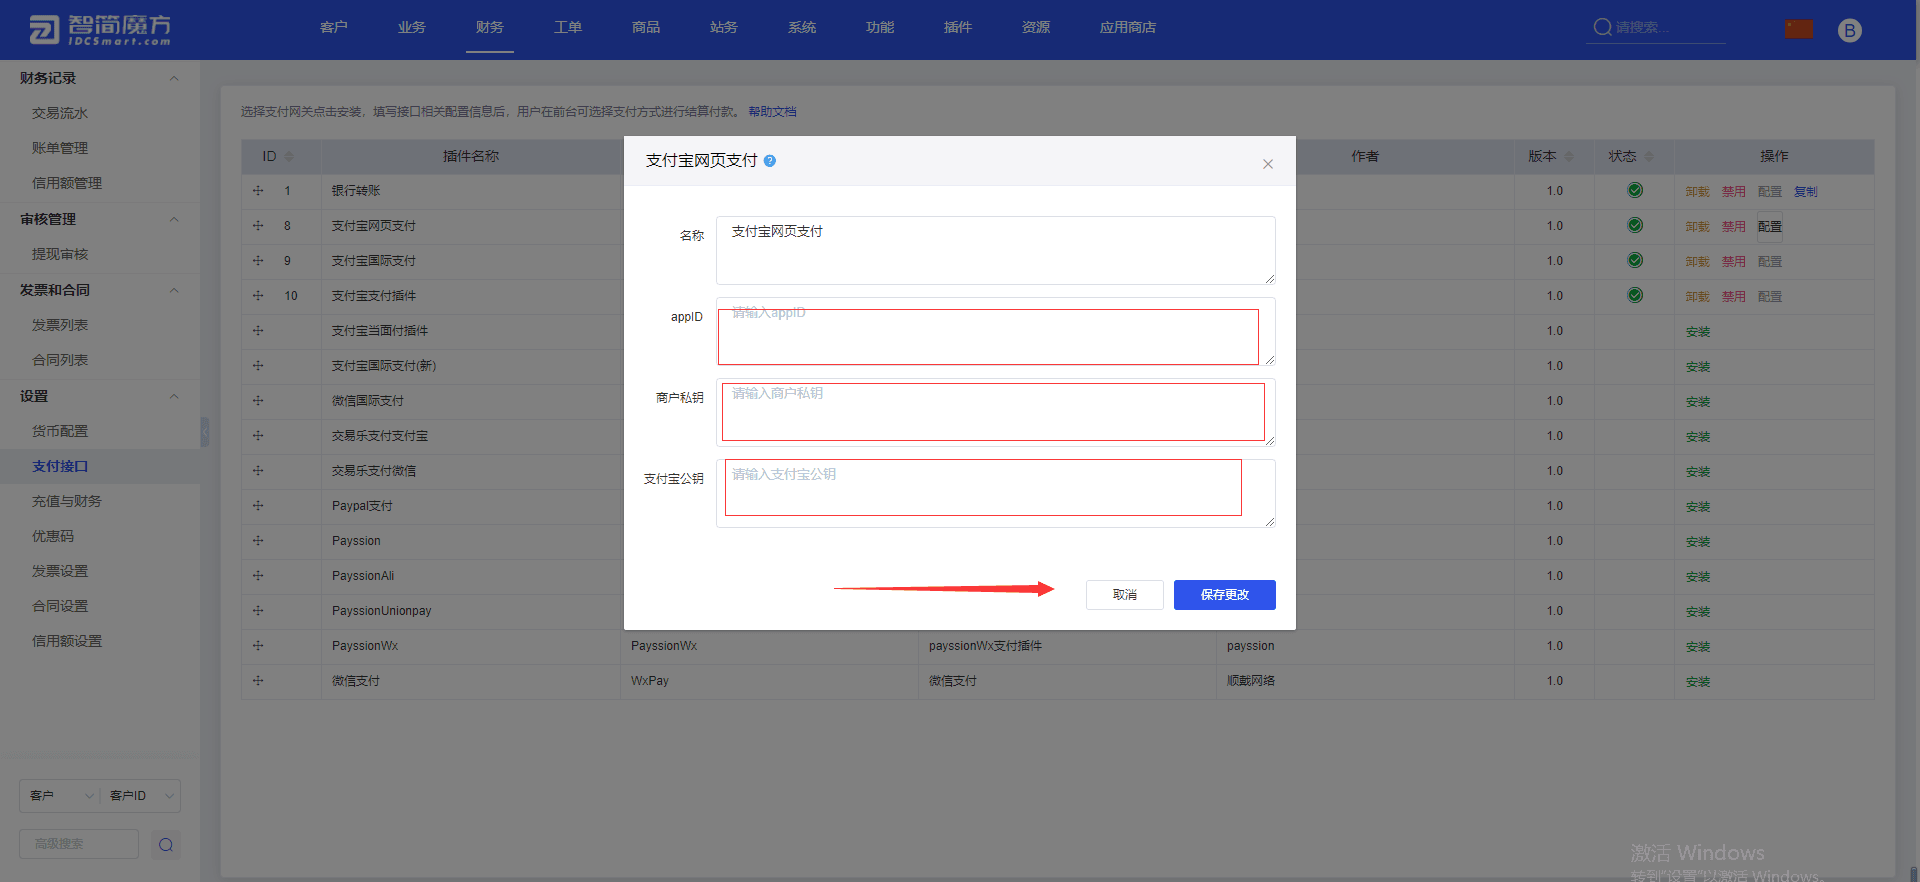The width and height of the screenshot is (1920, 882).
Task: Focus the 支付宝公钥 input field
Action: coord(995,493)
